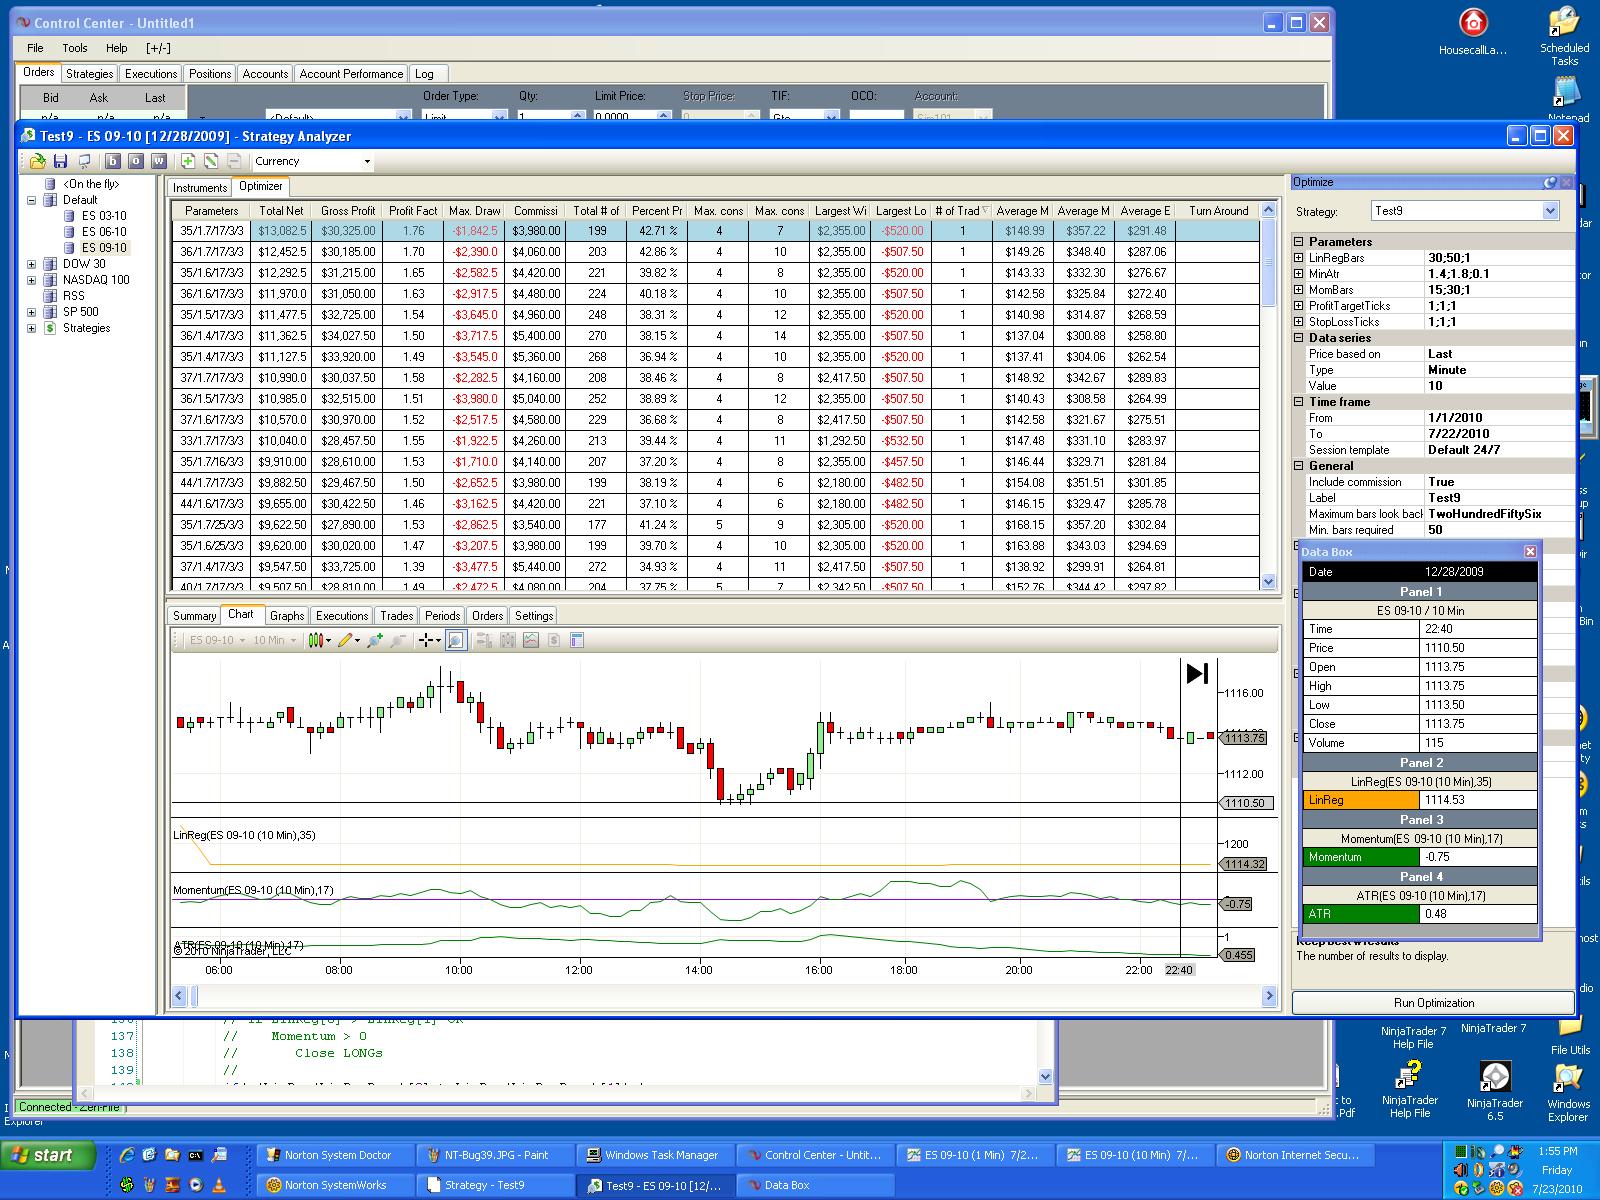The image size is (1600, 1200).
Task: Open the Strategy dropdown showing Test9
Action: tap(1550, 211)
